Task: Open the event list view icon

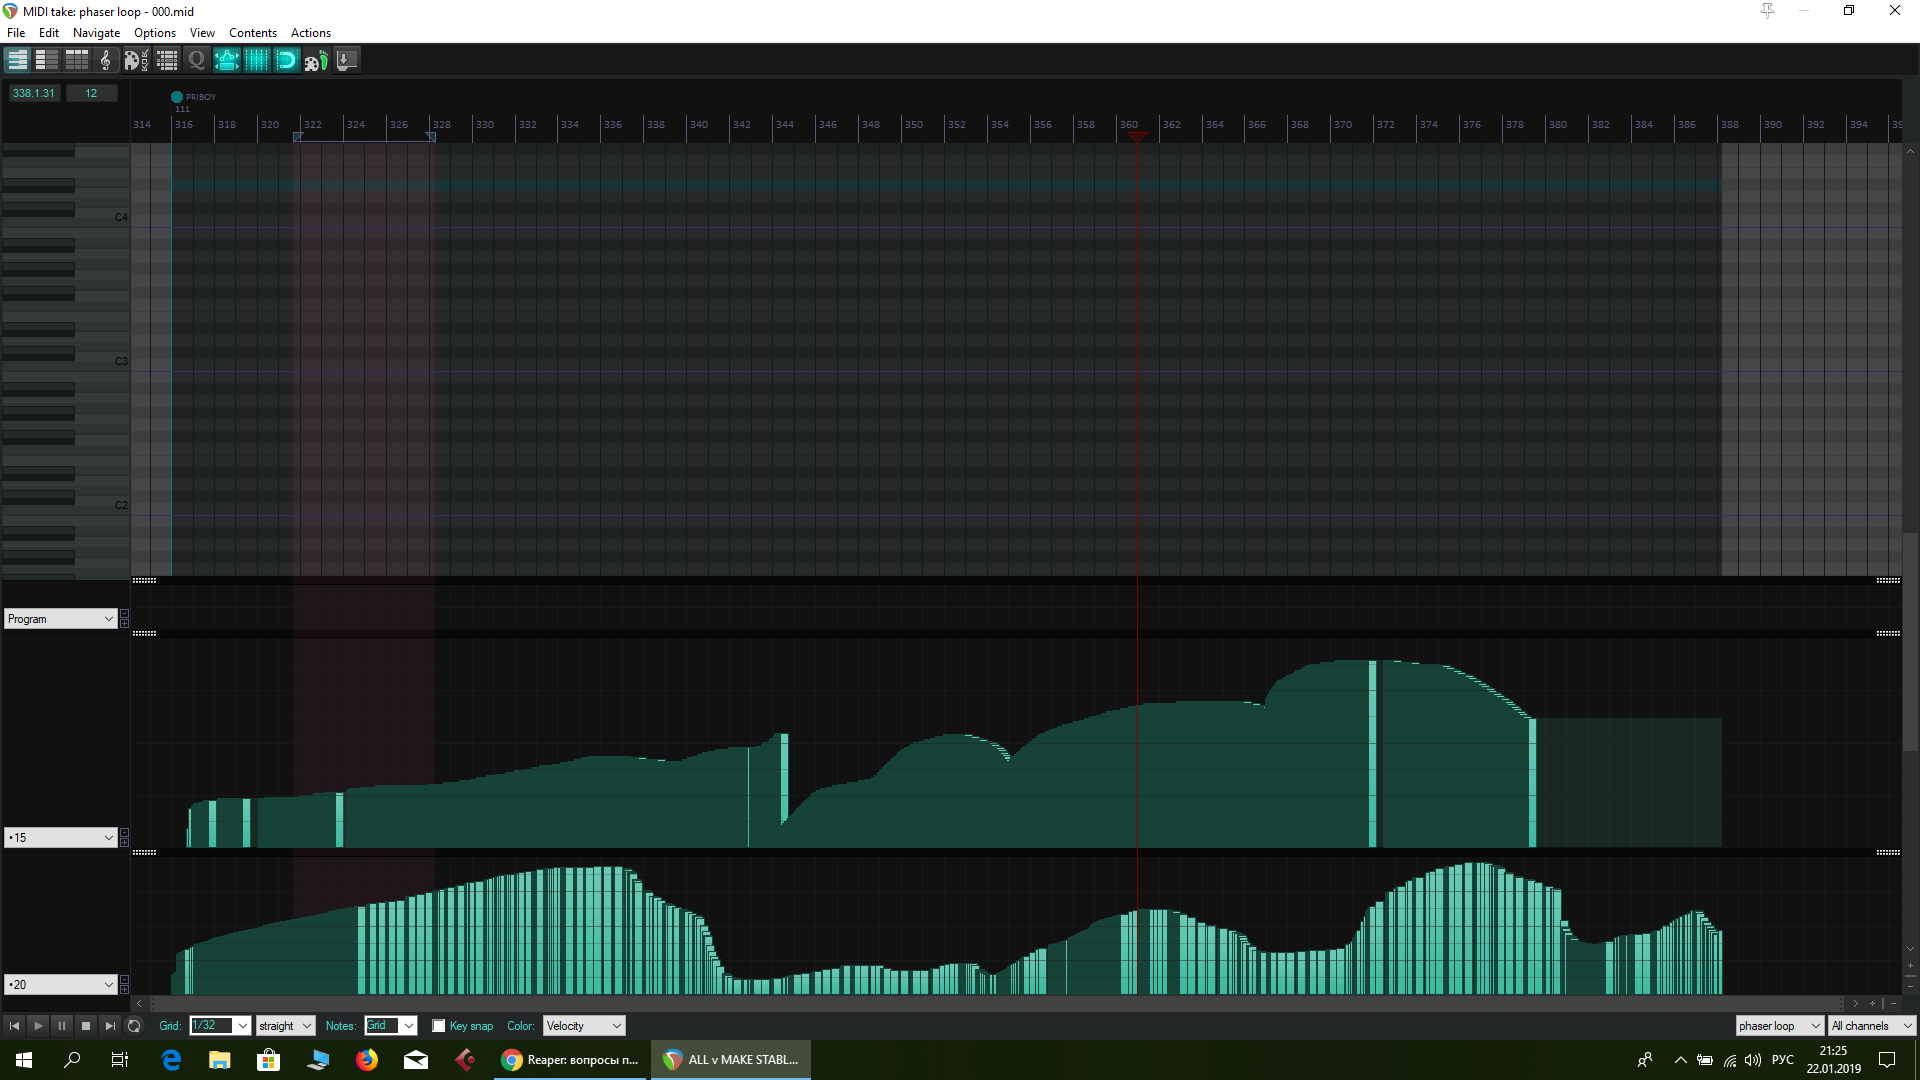Action: [167, 60]
